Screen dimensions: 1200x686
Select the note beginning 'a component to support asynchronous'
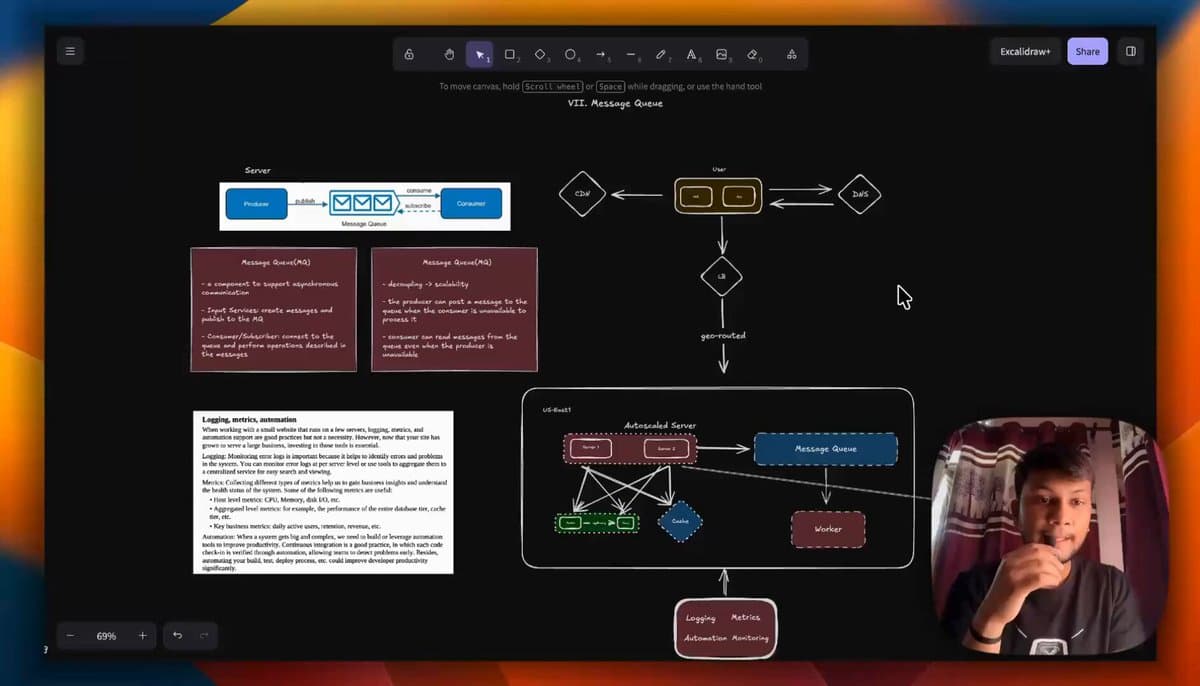pyautogui.click(x=273, y=310)
